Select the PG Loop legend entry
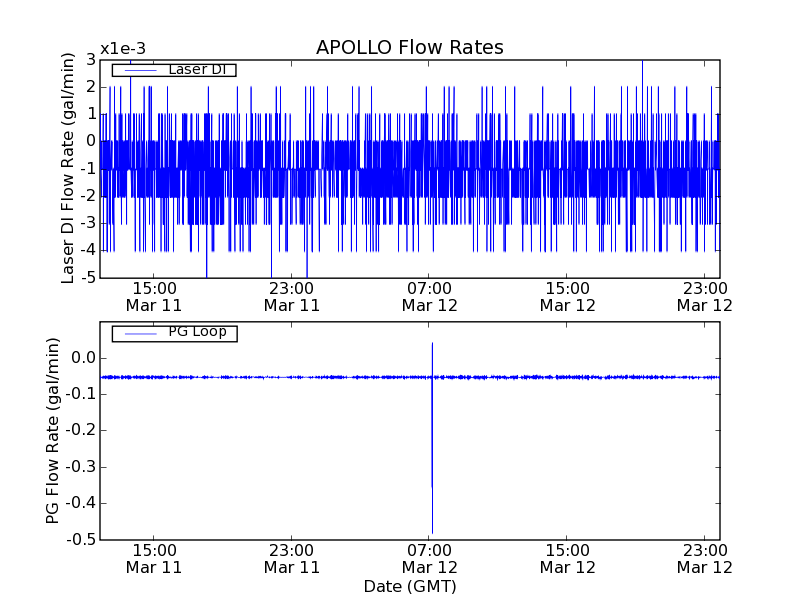Screen dimensions: 800x600 [174, 333]
